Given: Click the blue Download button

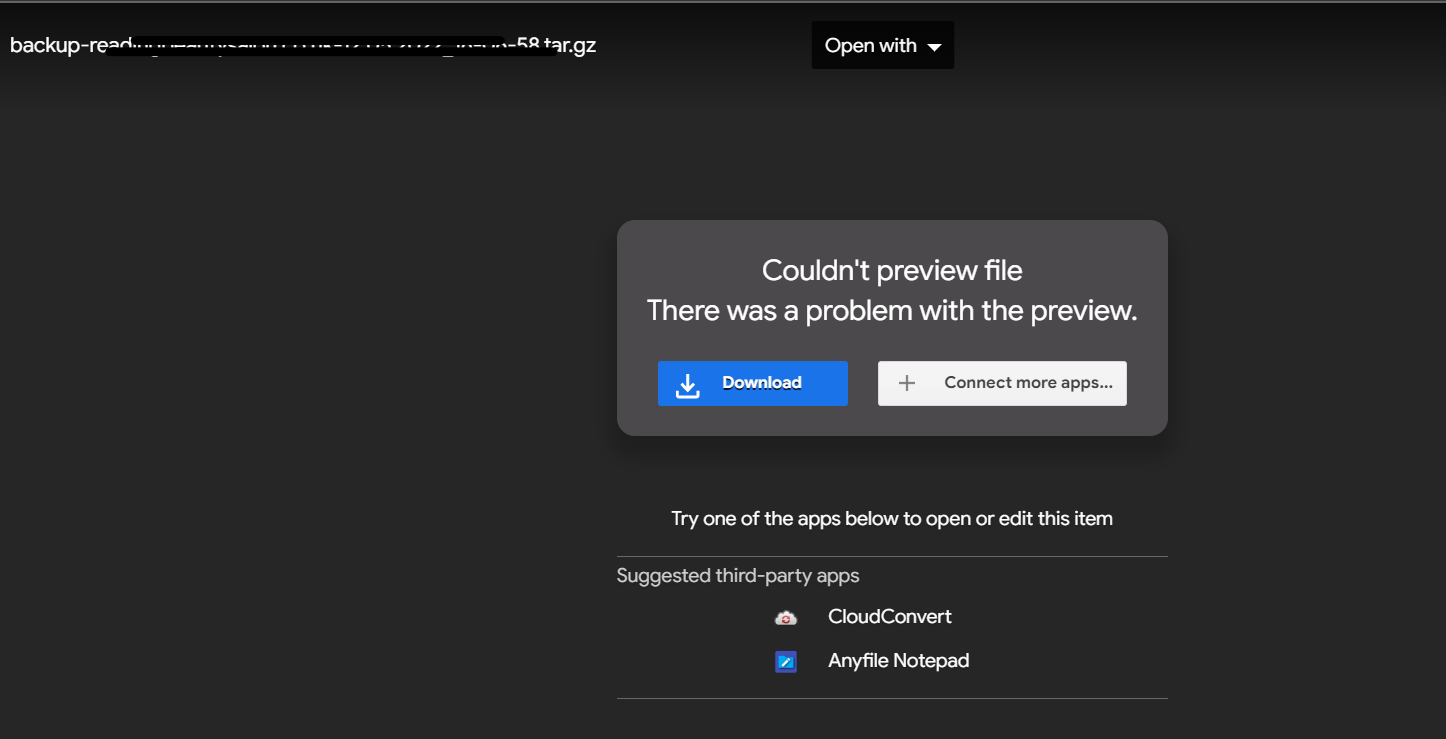Looking at the screenshot, I should tap(753, 383).
